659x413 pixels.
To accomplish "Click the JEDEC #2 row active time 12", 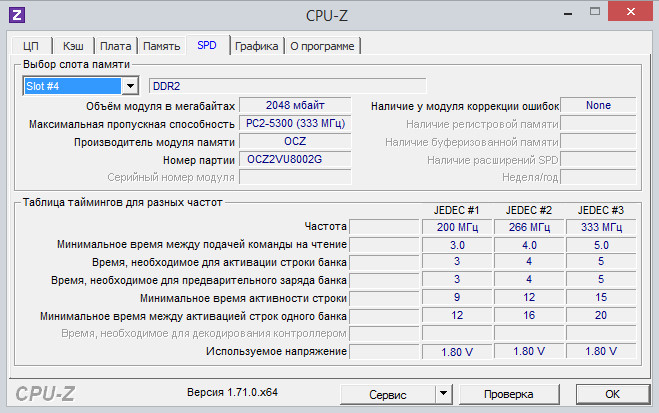I will click(529, 297).
